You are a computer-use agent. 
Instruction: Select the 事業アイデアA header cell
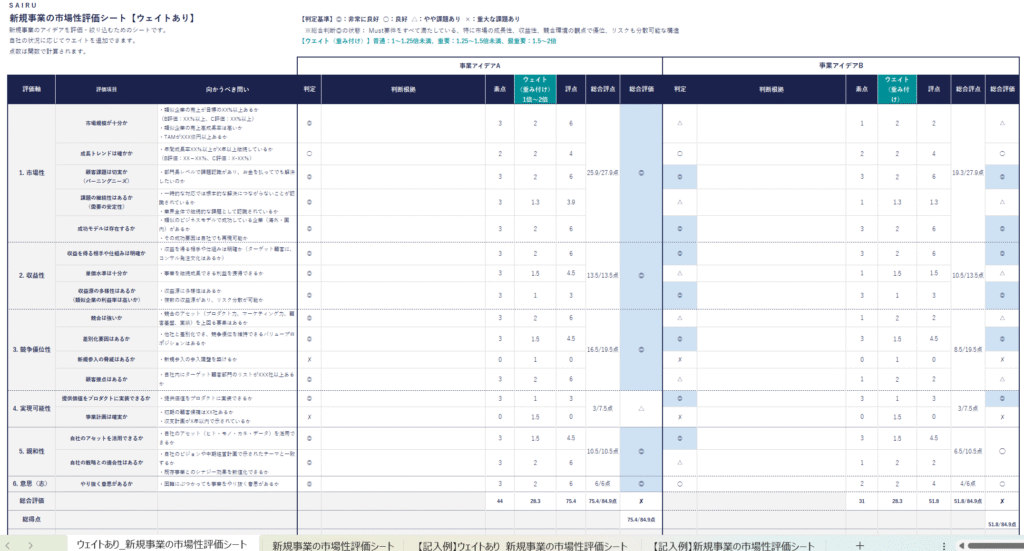tap(479, 64)
